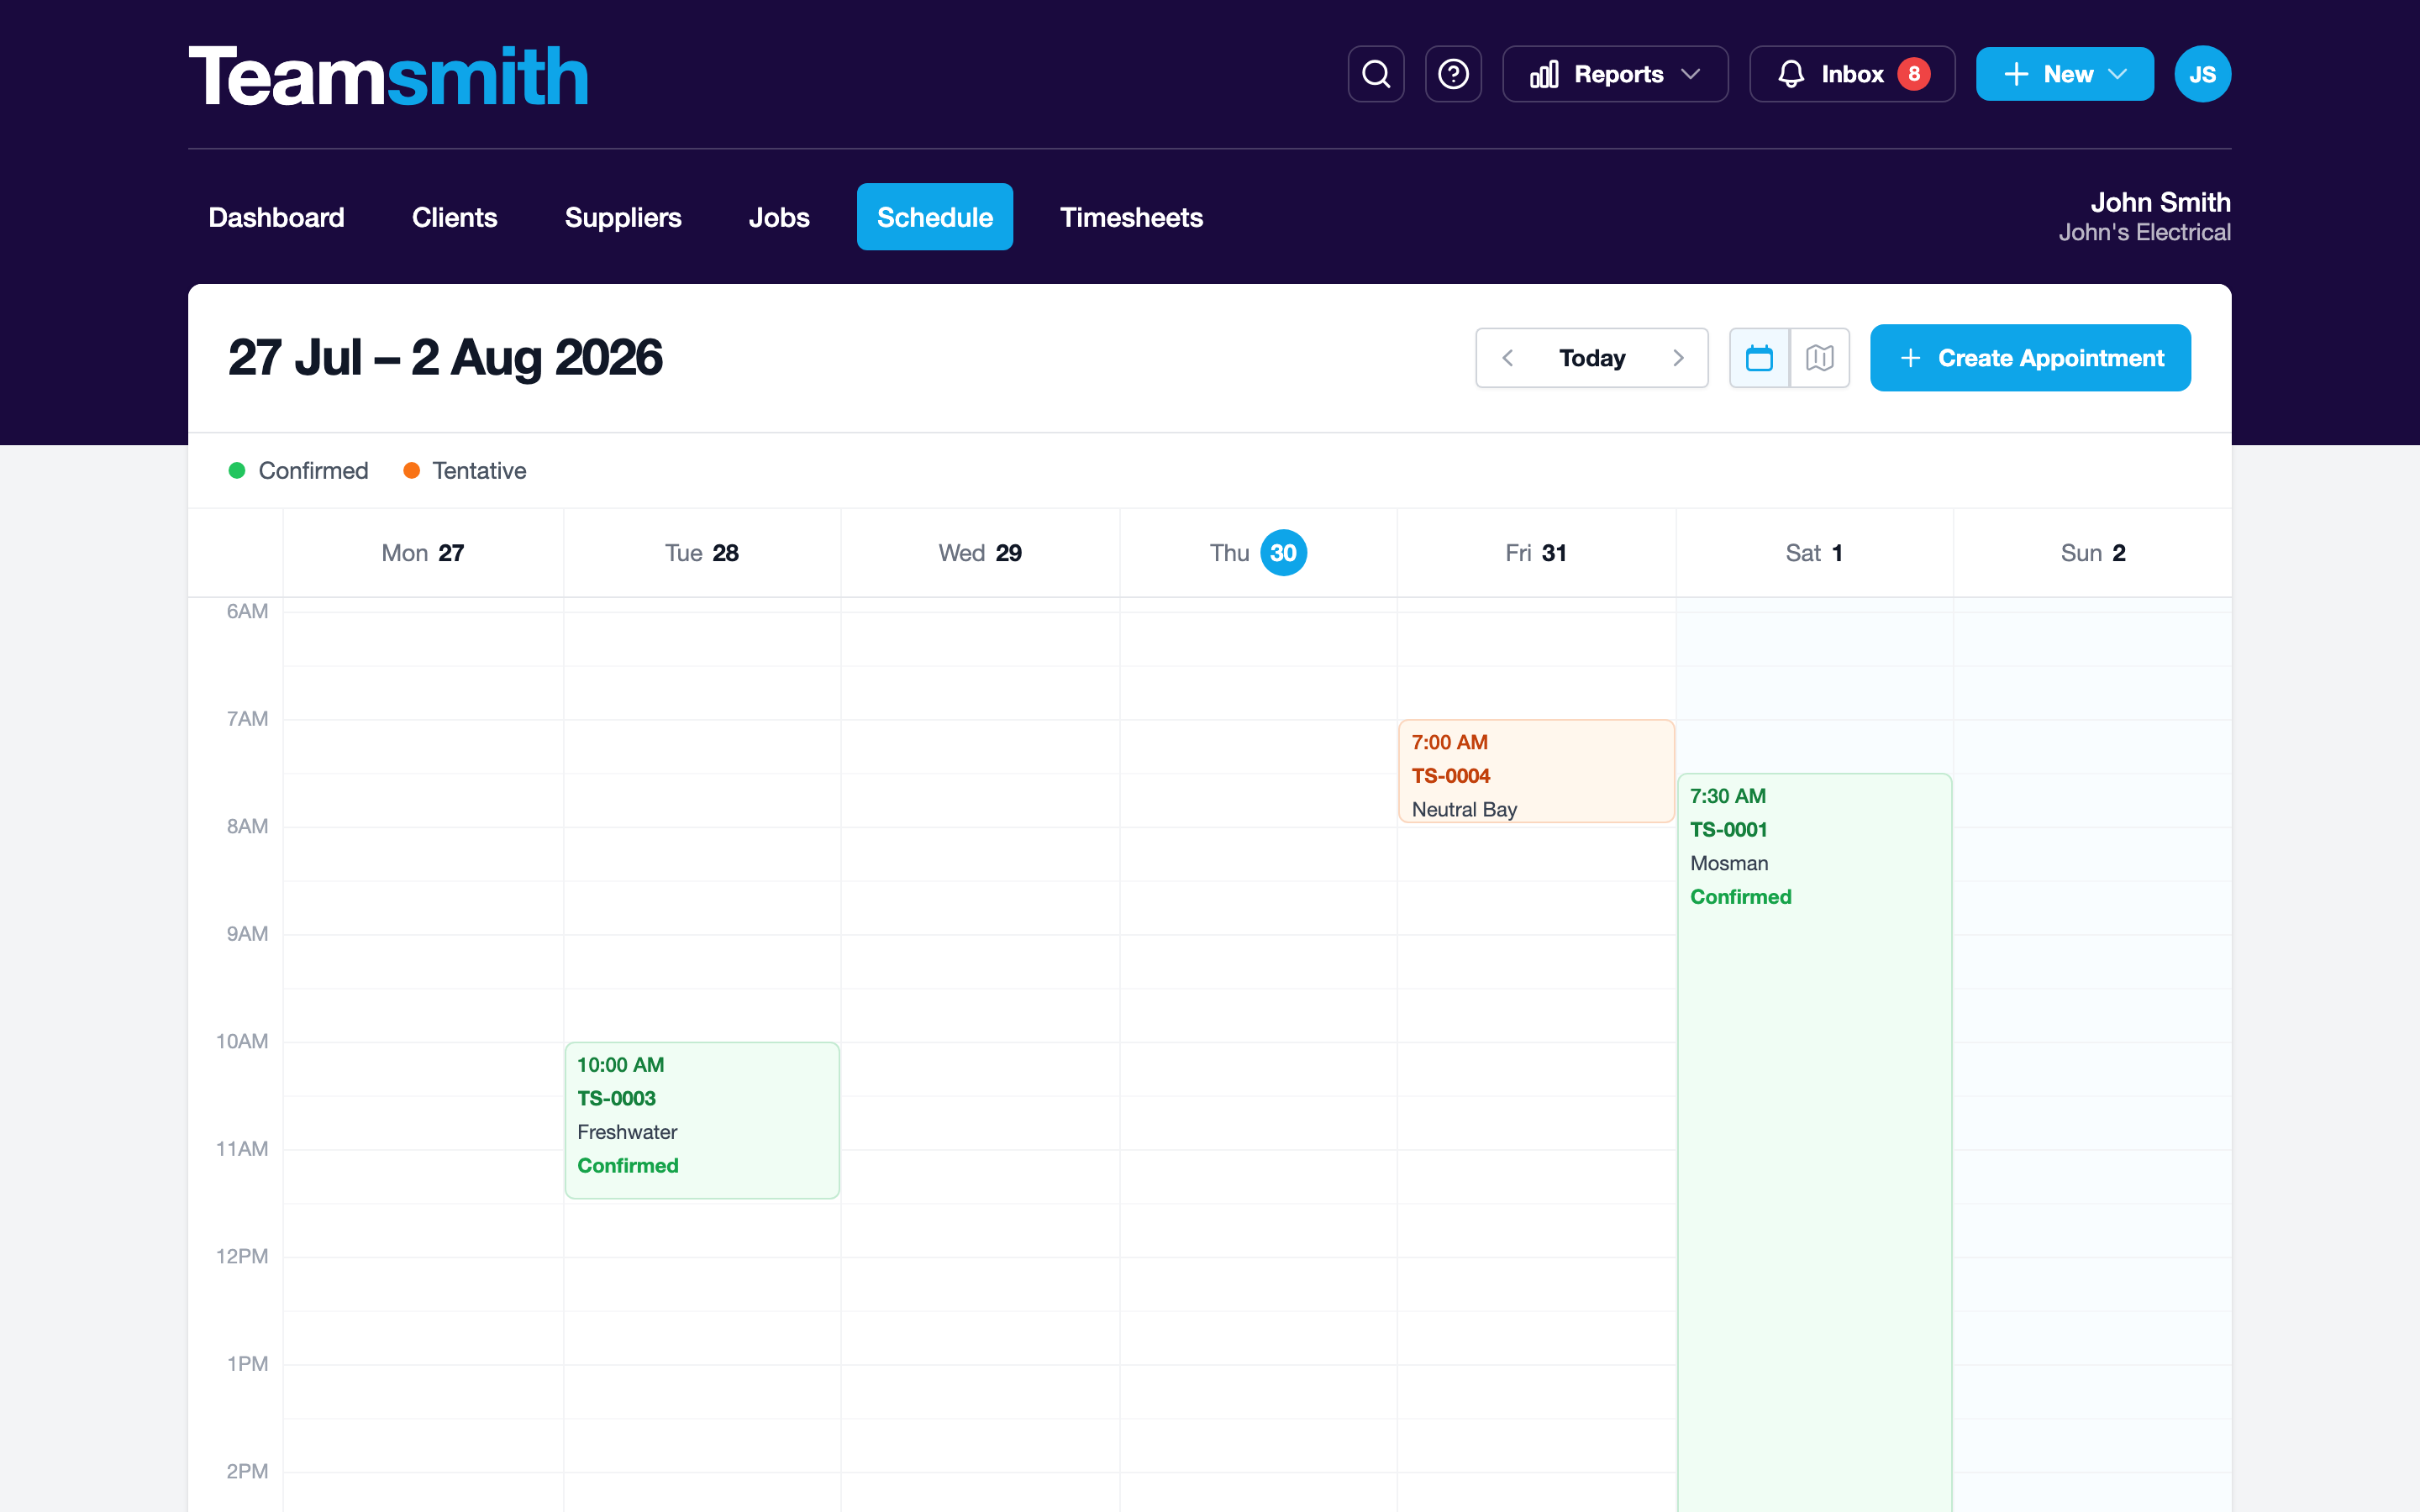Screen dimensions: 2420x1512
Task: Open the TS-0004 Neutral Bay appointment
Action: pyautogui.click(x=1536, y=772)
